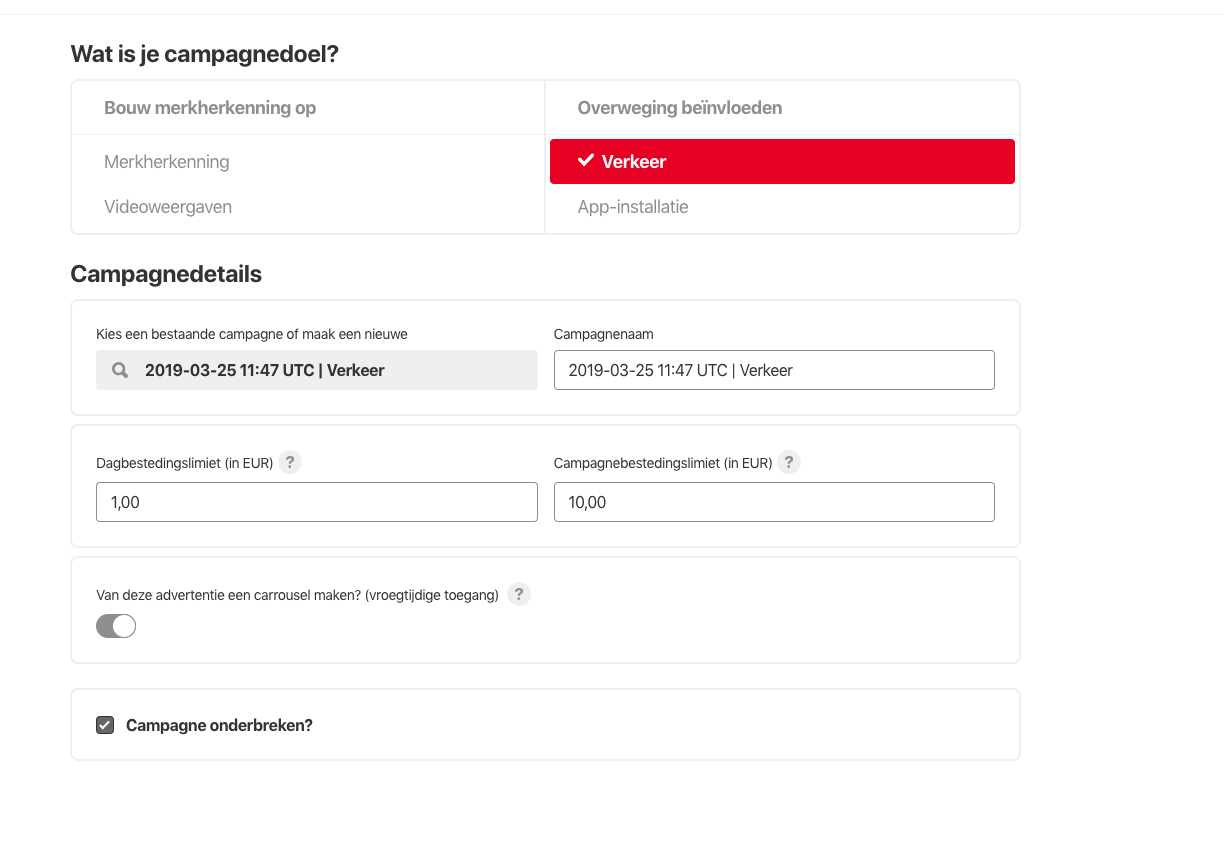Open the existing campaign search box
Viewport: 1224px width, 864px height.
point(317,370)
